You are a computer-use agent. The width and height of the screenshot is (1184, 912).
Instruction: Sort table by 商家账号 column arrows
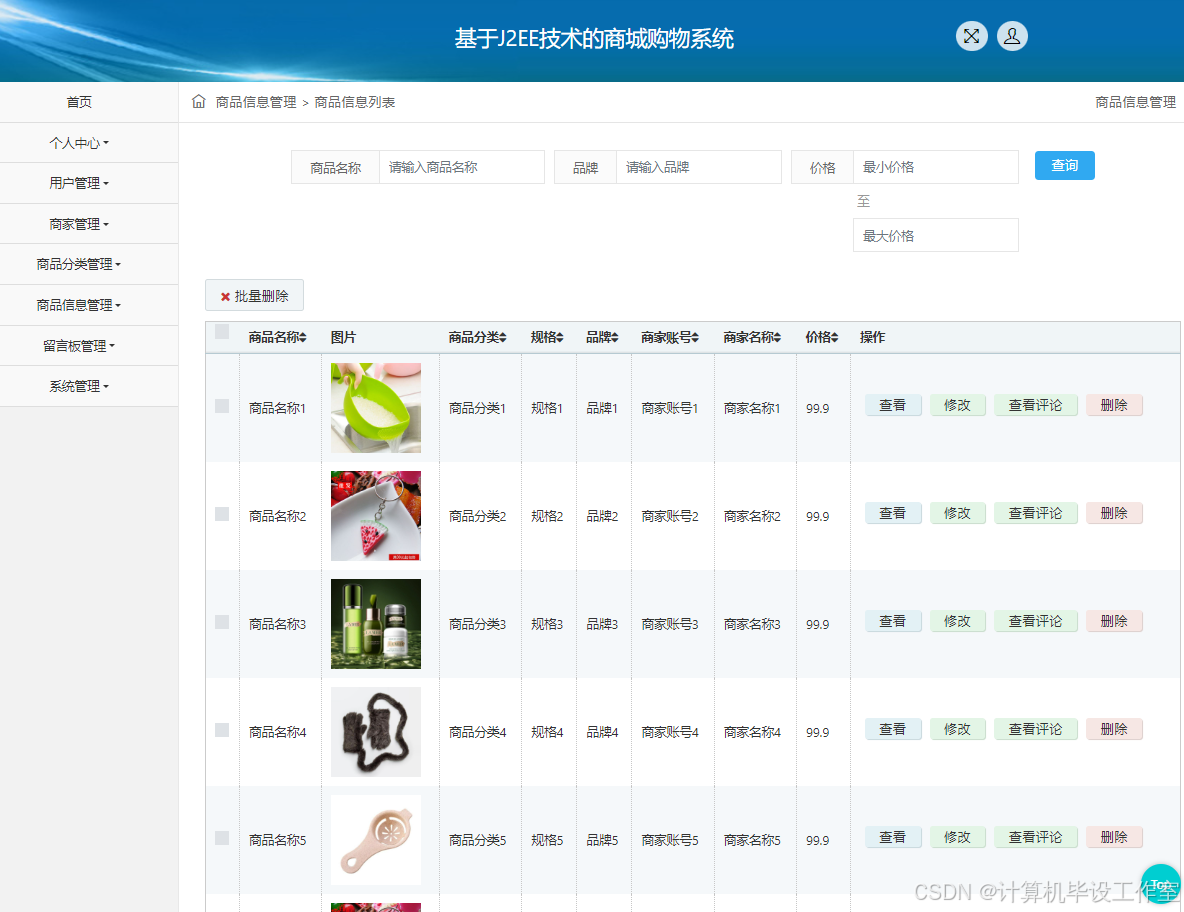click(x=695, y=337)
